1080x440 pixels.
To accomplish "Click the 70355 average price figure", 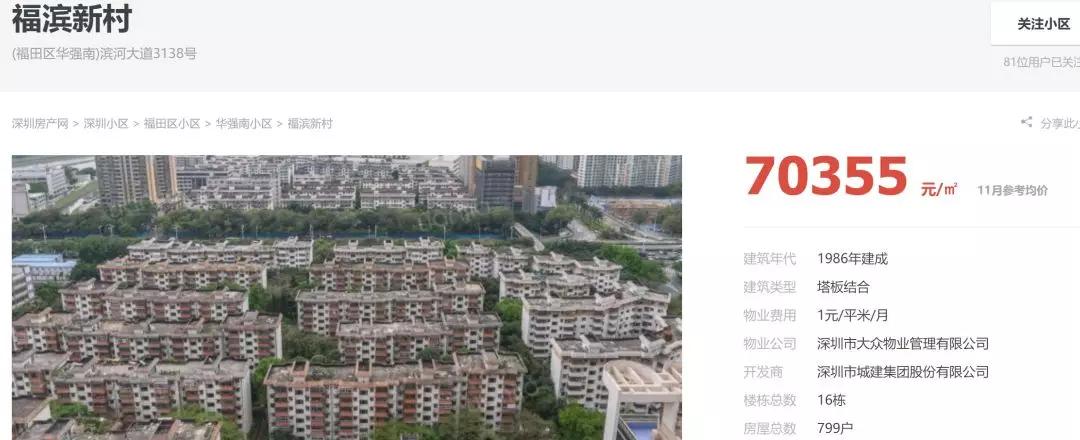I will tap(826, 176).
